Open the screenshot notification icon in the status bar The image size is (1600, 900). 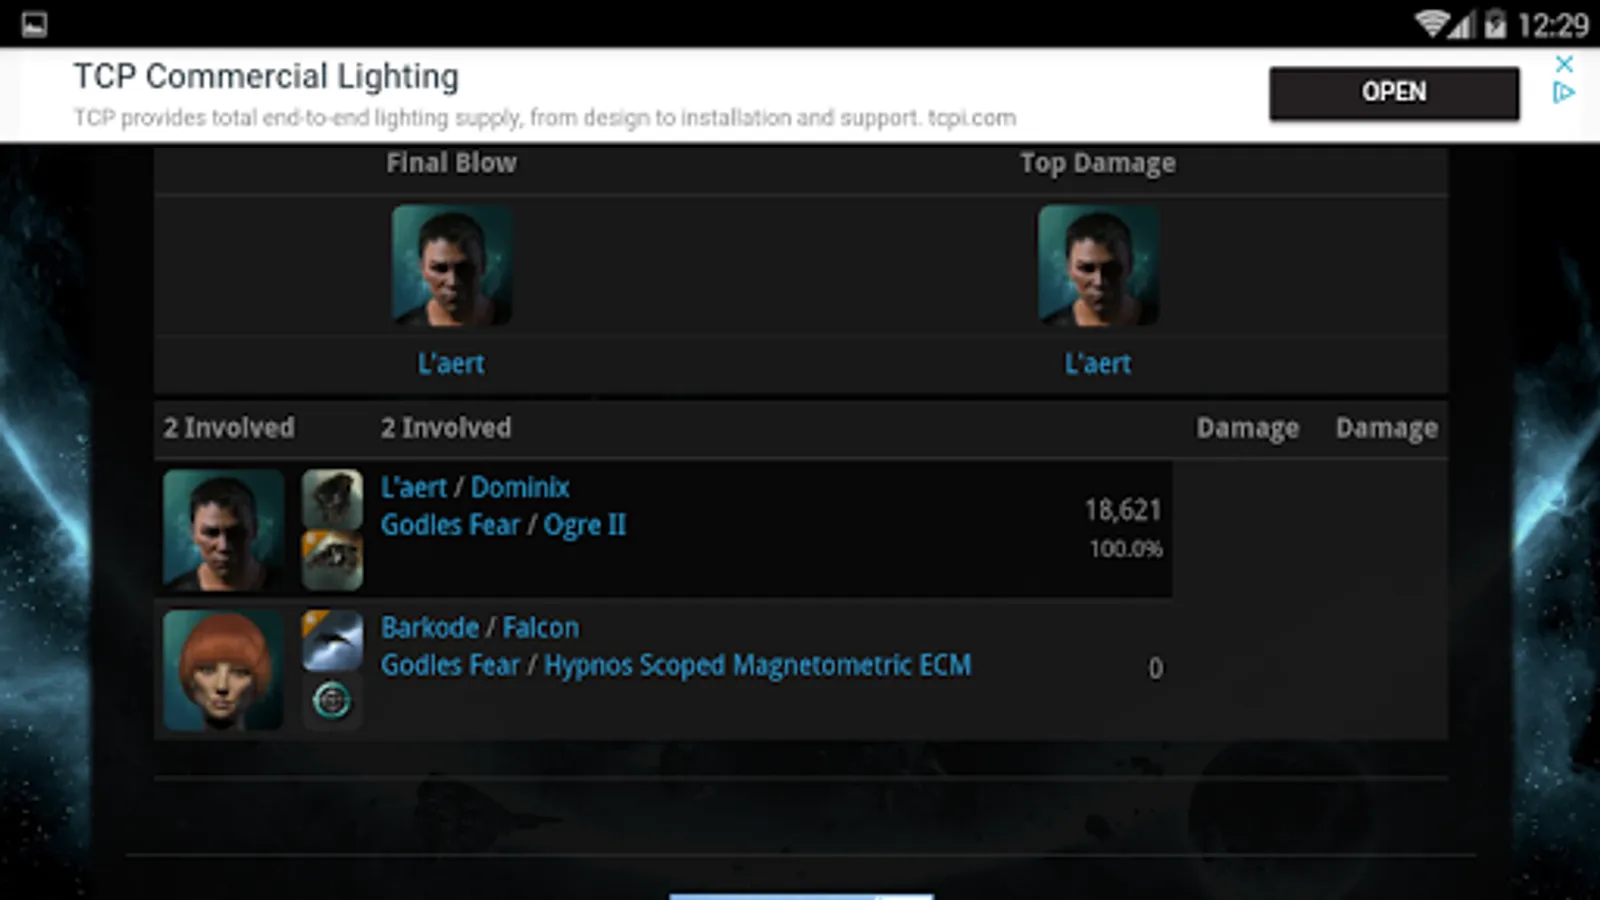[34, 24]
